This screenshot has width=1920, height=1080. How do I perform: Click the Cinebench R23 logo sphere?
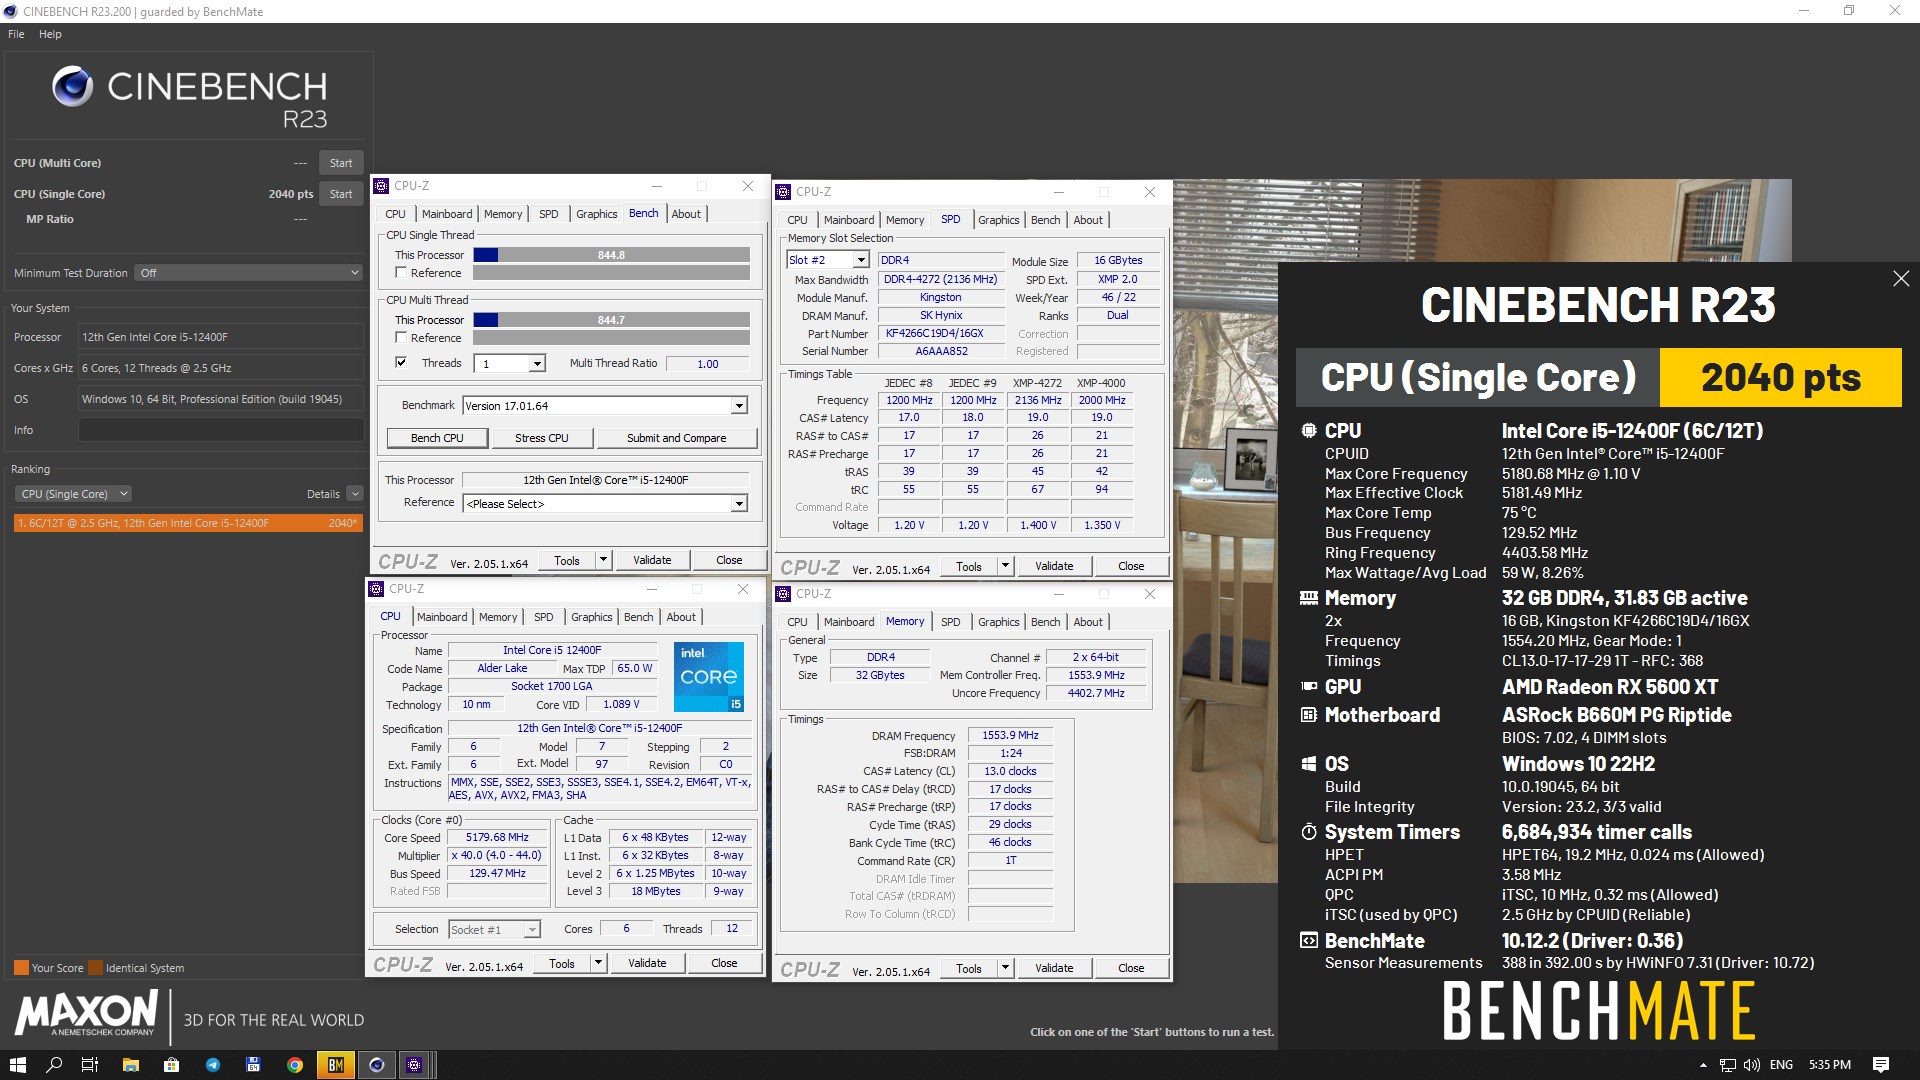tap(72, 87)
